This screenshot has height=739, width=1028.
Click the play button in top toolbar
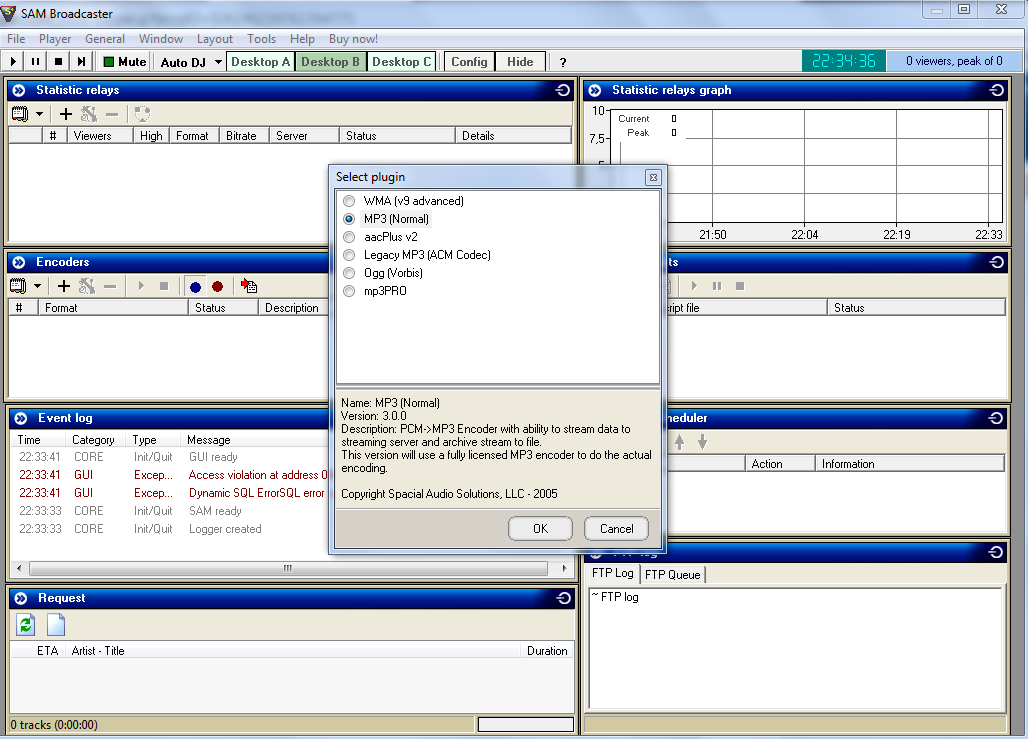[x=12, y=62]
